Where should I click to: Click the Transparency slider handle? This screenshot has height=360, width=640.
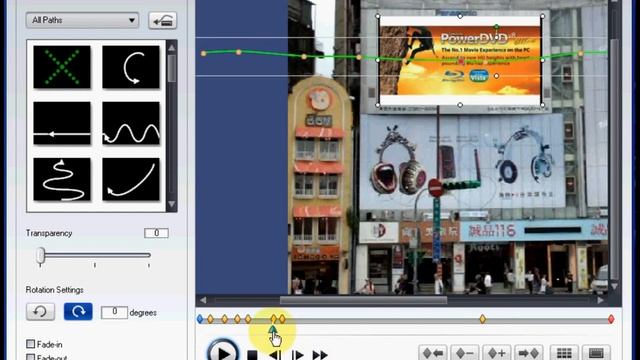(40, 256)
